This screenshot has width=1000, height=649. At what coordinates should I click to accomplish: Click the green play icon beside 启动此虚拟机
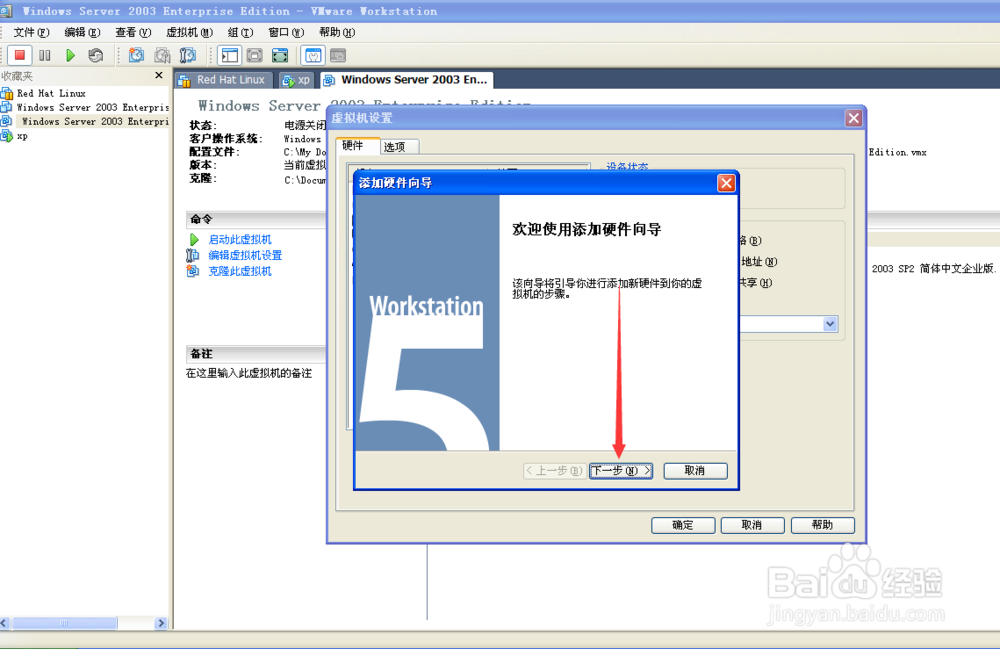tap(194, 240)
